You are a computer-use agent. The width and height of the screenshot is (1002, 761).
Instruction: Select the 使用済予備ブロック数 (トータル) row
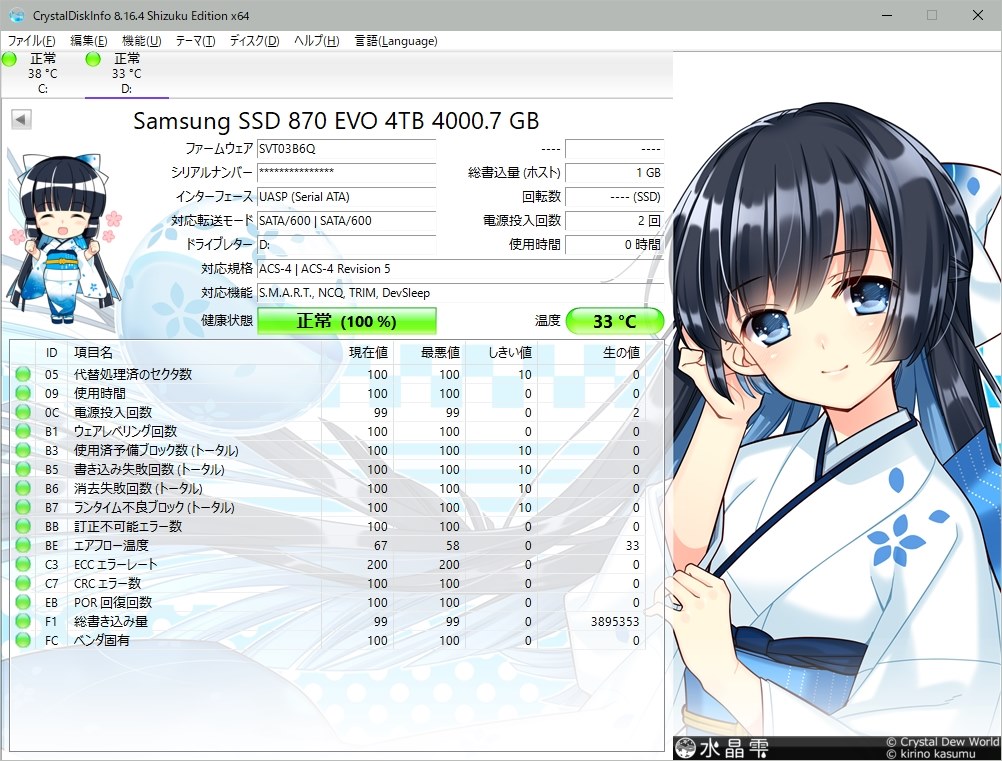(x=327, y=450)
